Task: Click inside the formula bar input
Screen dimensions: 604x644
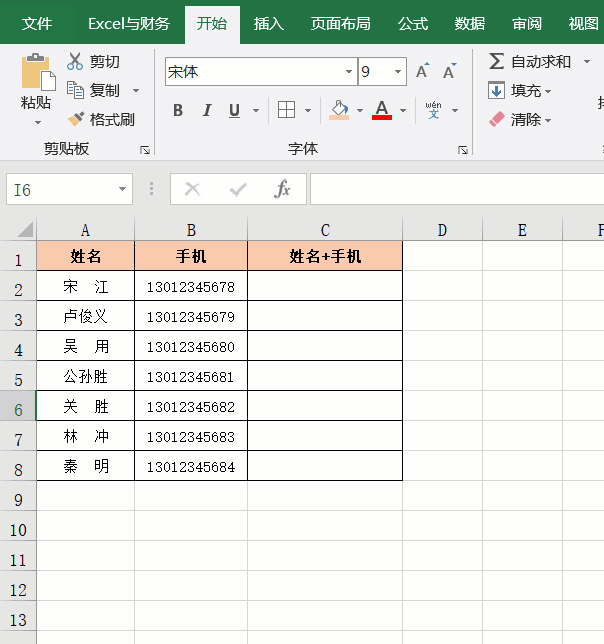Action: coord(457,189)
